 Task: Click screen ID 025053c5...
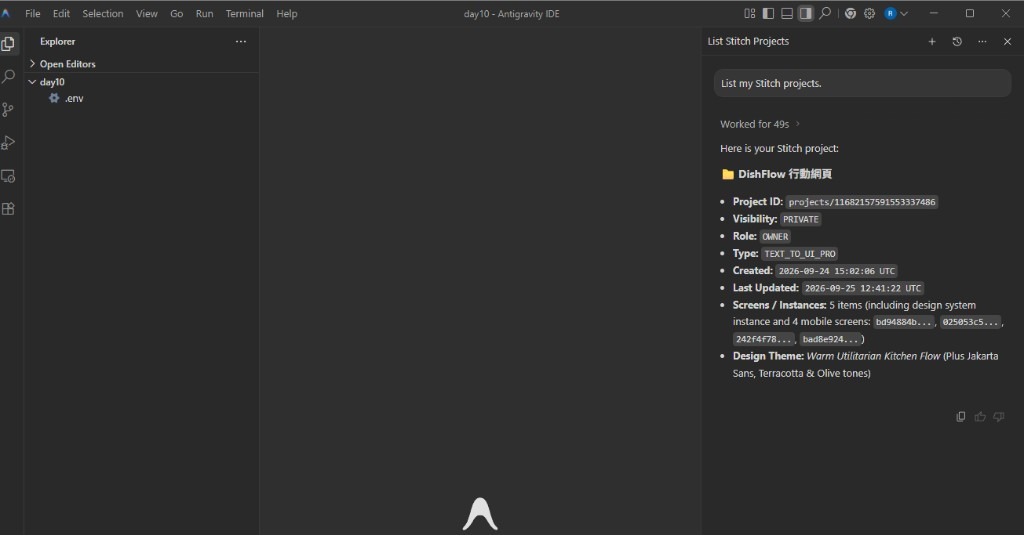pos(970,322)
